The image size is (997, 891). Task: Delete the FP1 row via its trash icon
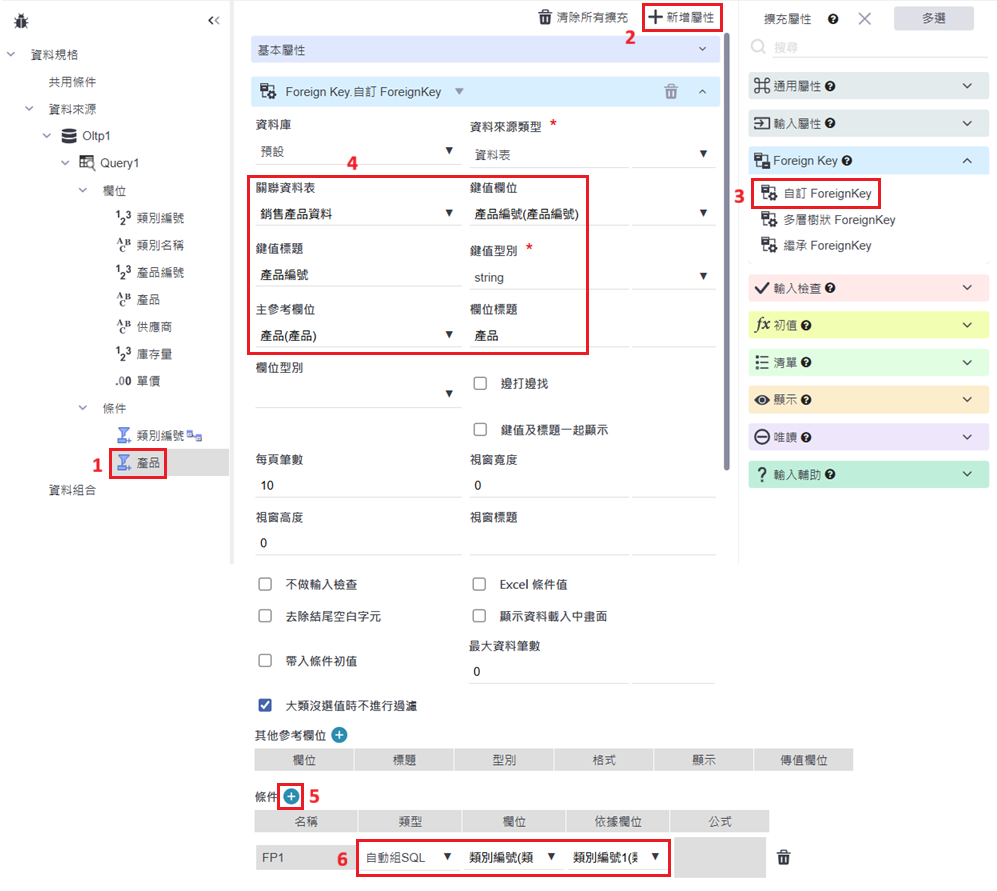point(784,856)
